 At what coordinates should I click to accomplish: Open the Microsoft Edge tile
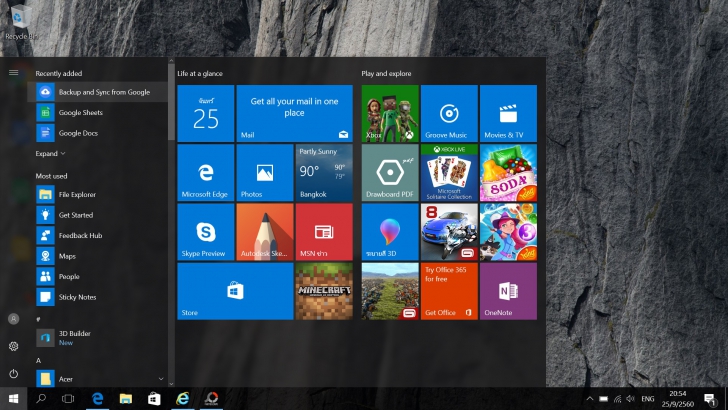click(205, 173)
